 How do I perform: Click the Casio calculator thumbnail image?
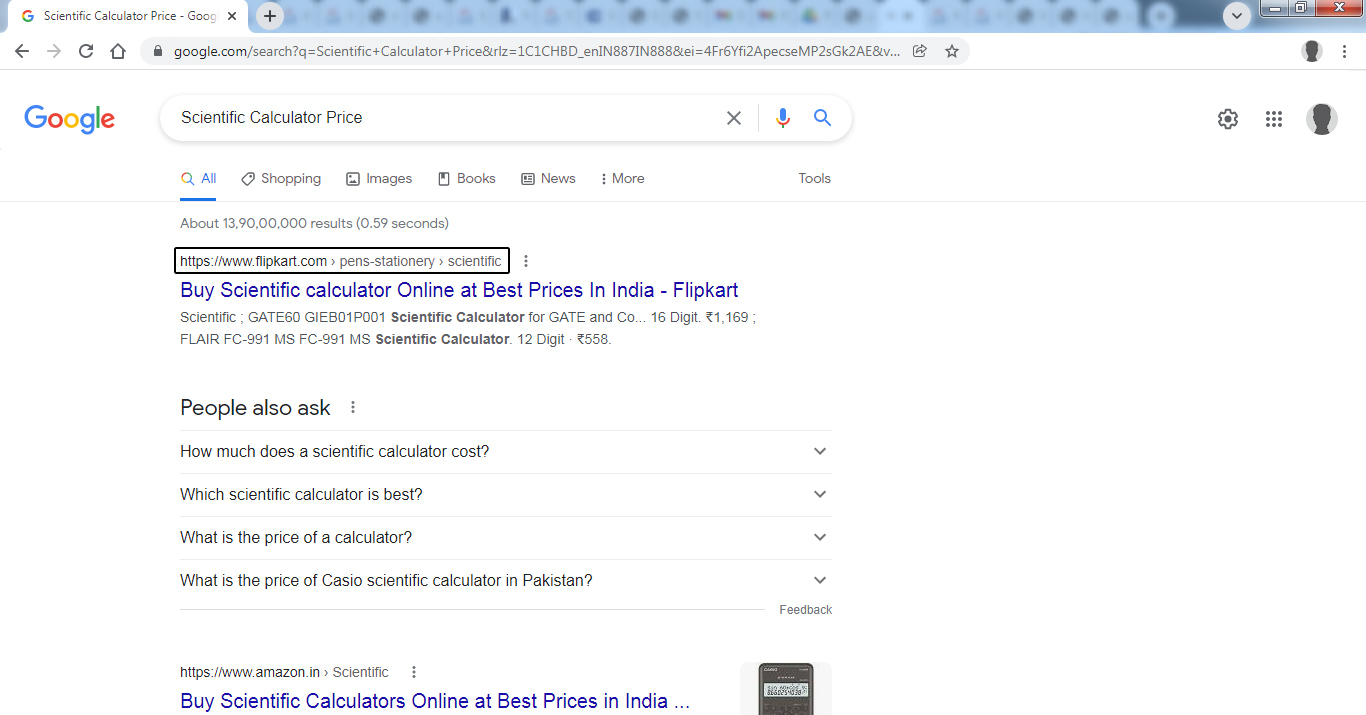pyautogui.click(x=785, y=688)
